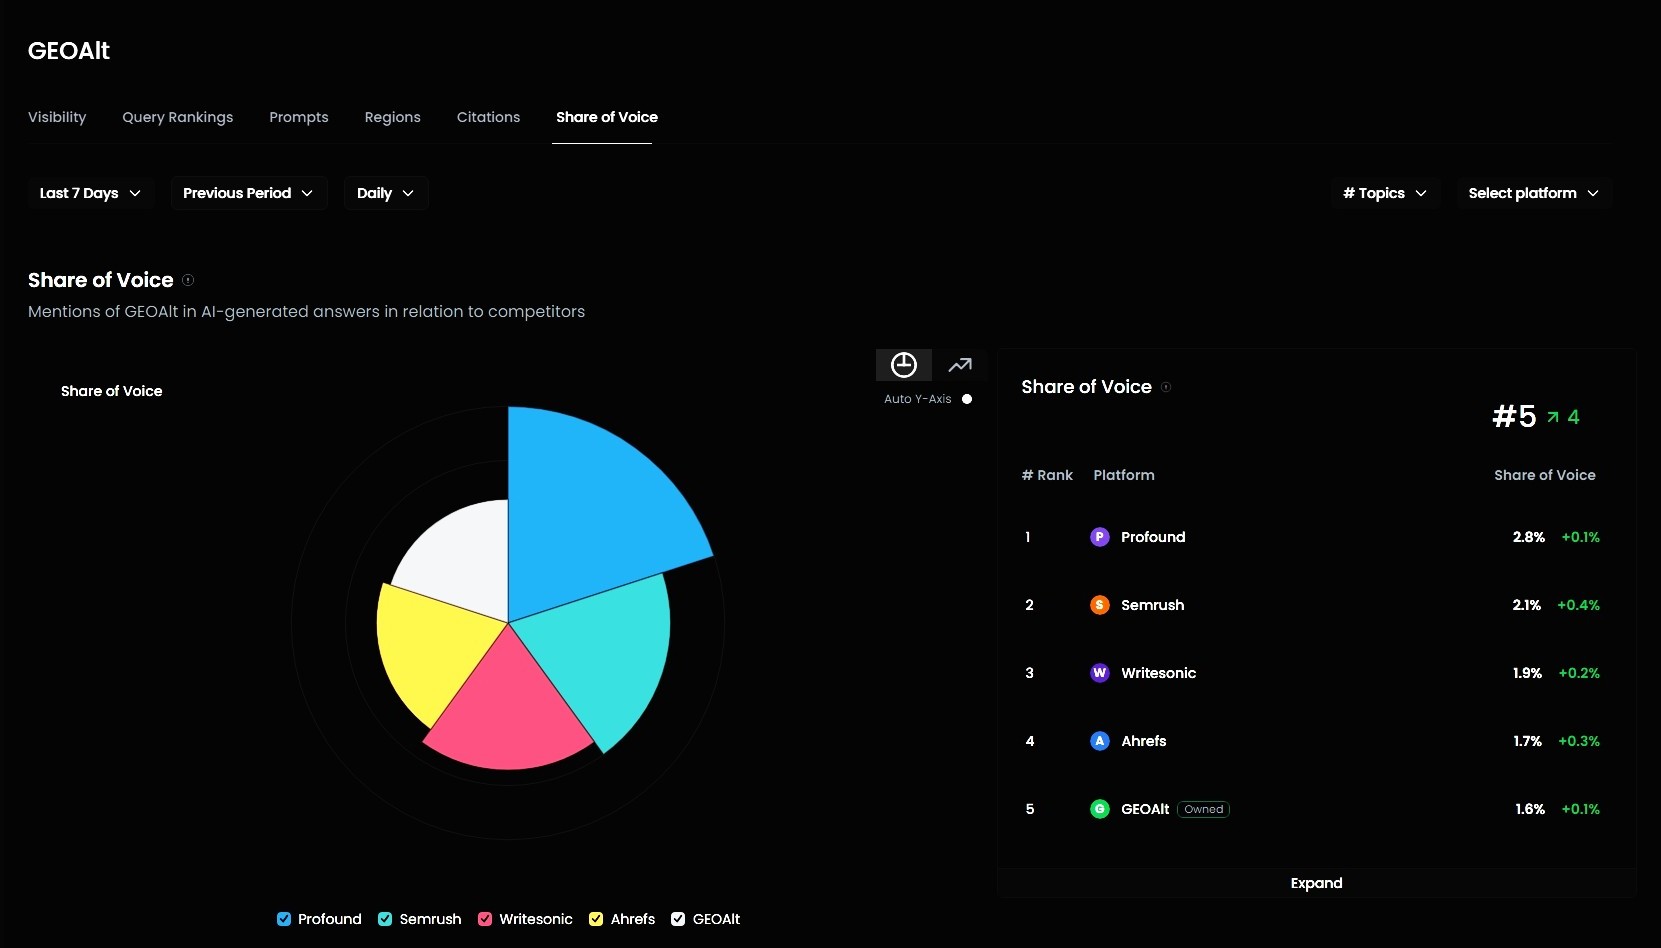Uncheck GEOAlt in the chart legend
Screen dimensions: 1661x948
678,918
